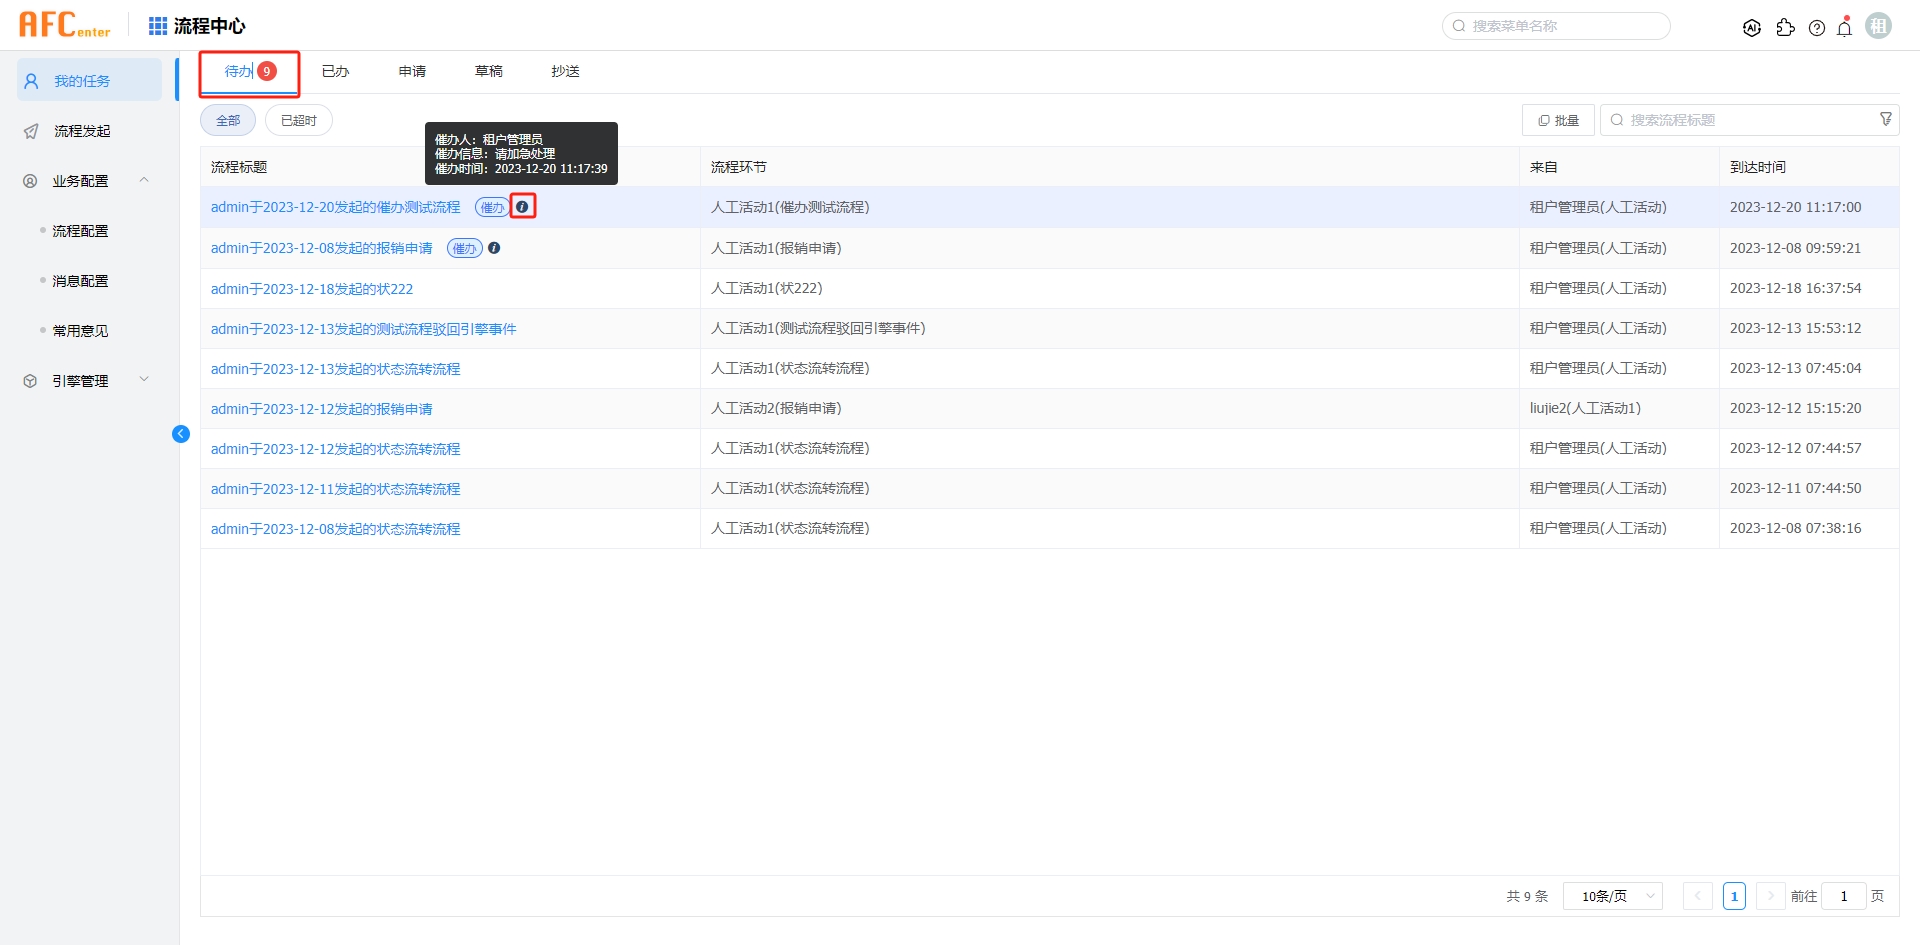Select the 全部 filter pill
Image resolution: width=1920 pixels, height=945 pixels.
click(x=228, y=121)
